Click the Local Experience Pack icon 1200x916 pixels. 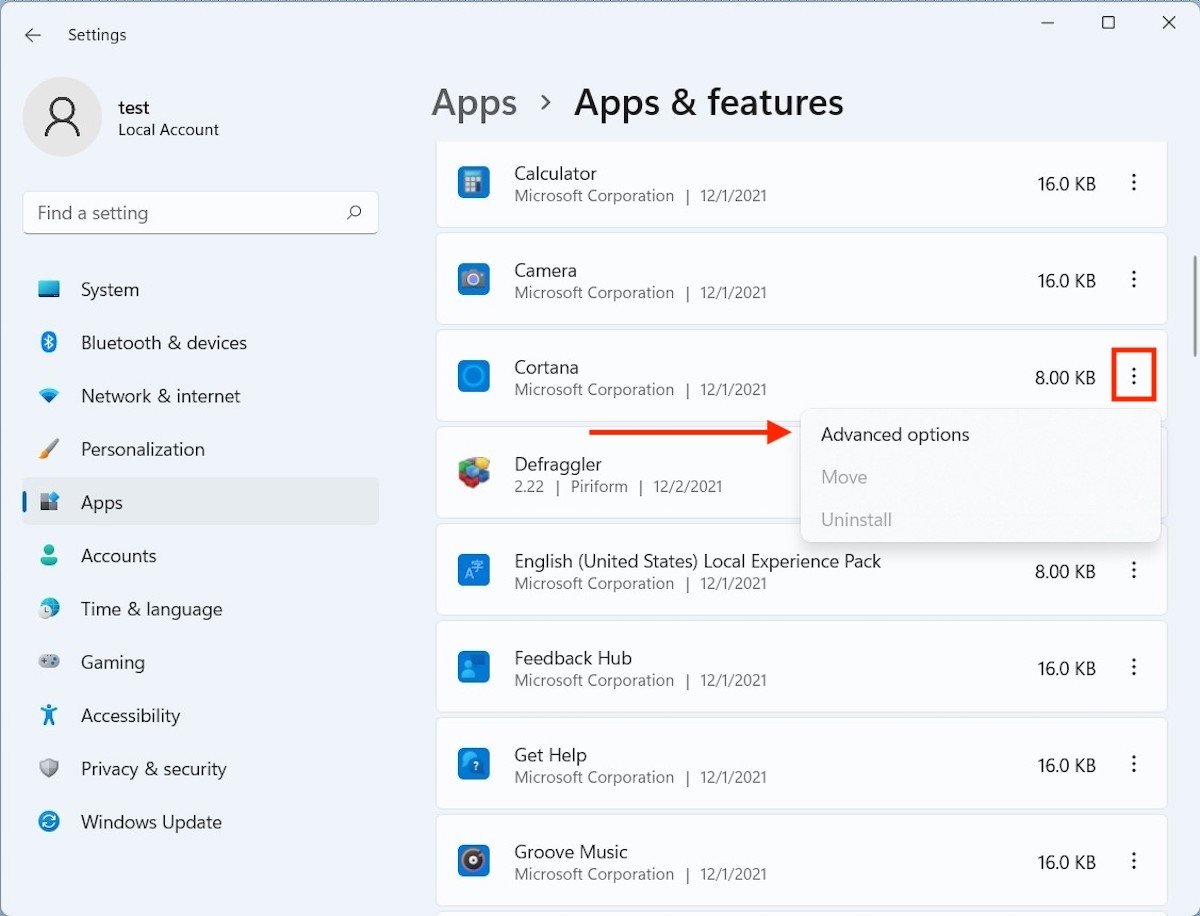click(x=473, y=571)
